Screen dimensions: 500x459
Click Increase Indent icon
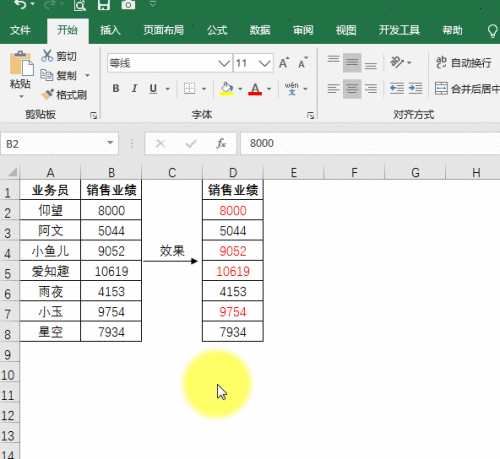point(415,89)
